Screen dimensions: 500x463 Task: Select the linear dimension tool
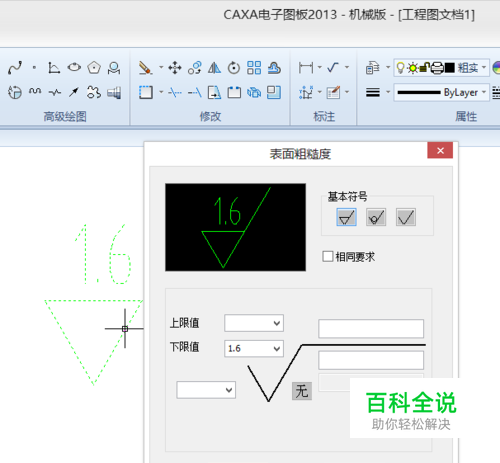pyautogui.click(x=306, y=68)
